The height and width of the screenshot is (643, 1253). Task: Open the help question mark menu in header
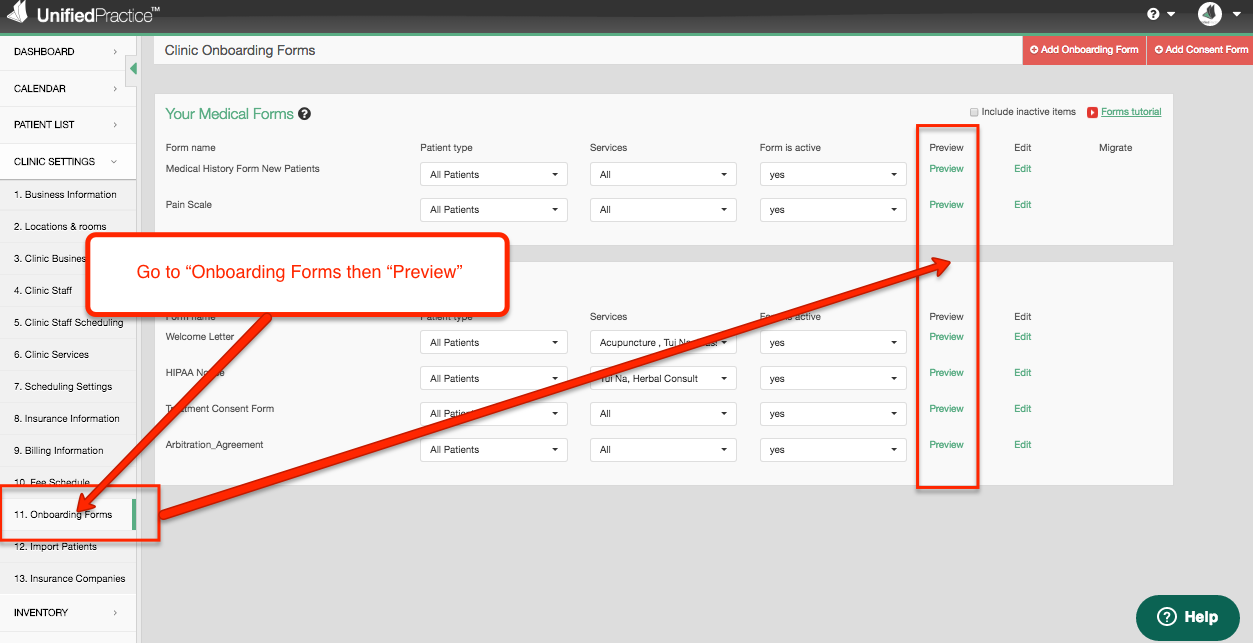click(x=1159, y=14)
